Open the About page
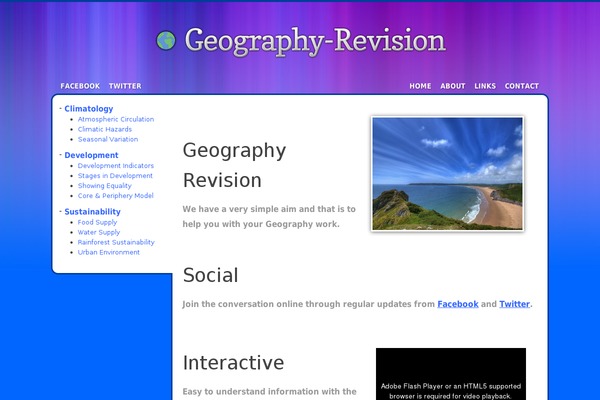 pos(453,86)
